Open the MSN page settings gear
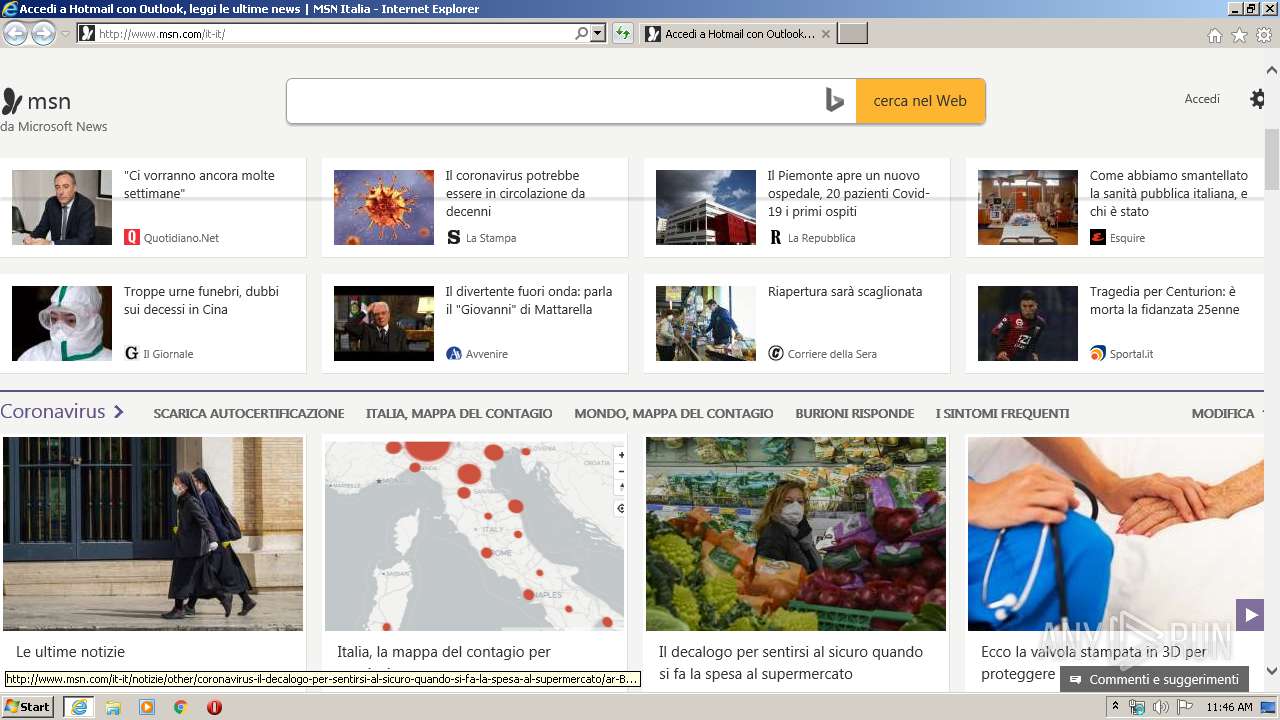This screenshot has width=1280, height=720. 1258,99
